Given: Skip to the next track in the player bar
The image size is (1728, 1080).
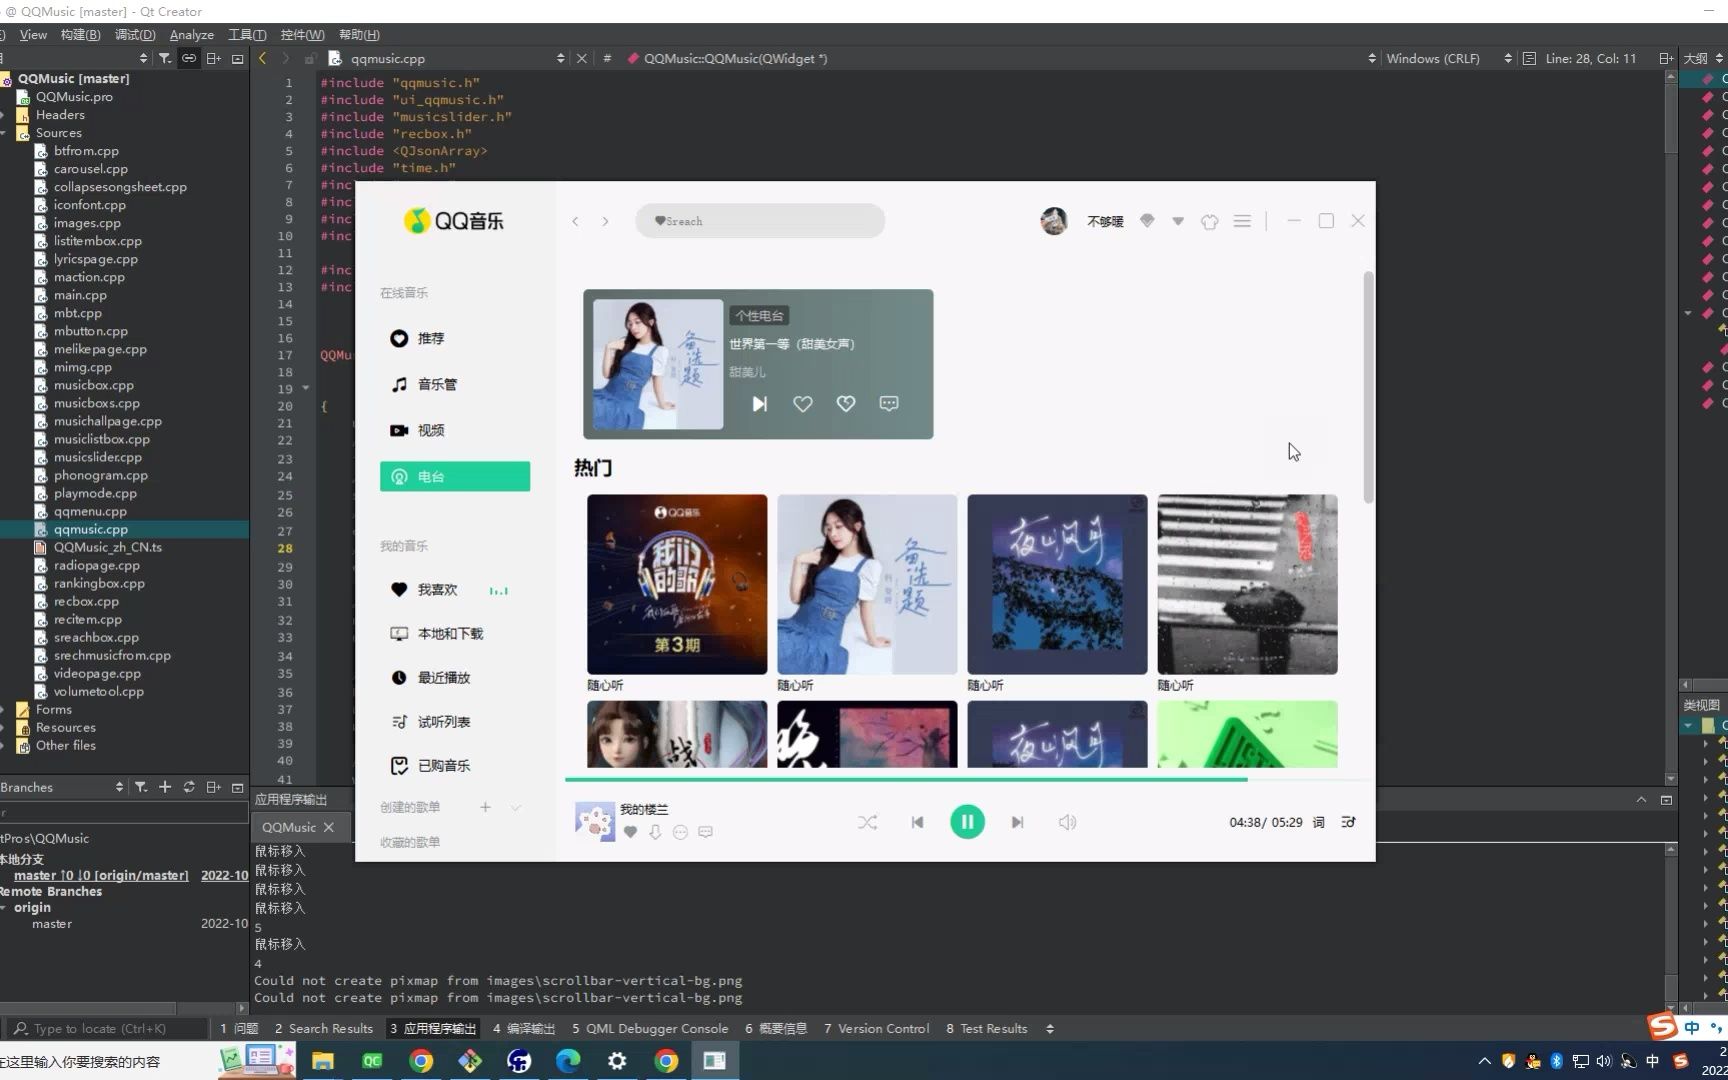Looking at the screenshot, I should 1017,822.
